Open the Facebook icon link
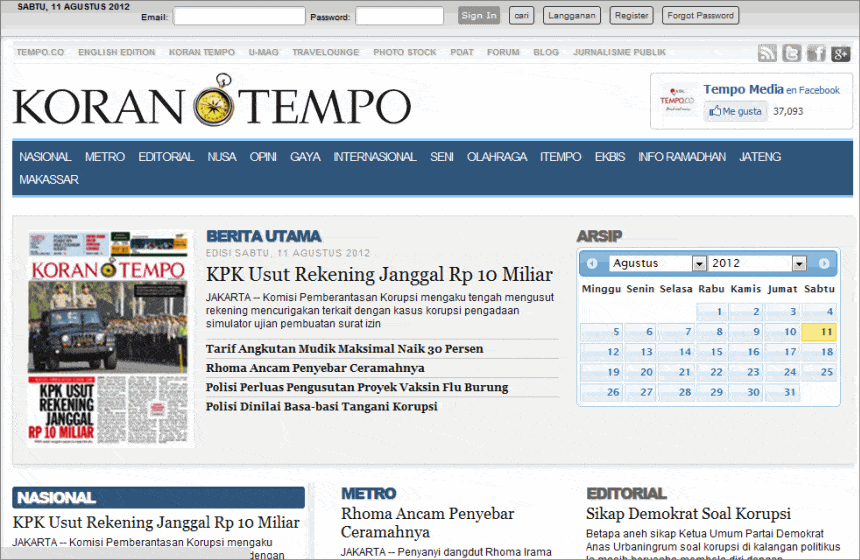 tap(816, 53)
